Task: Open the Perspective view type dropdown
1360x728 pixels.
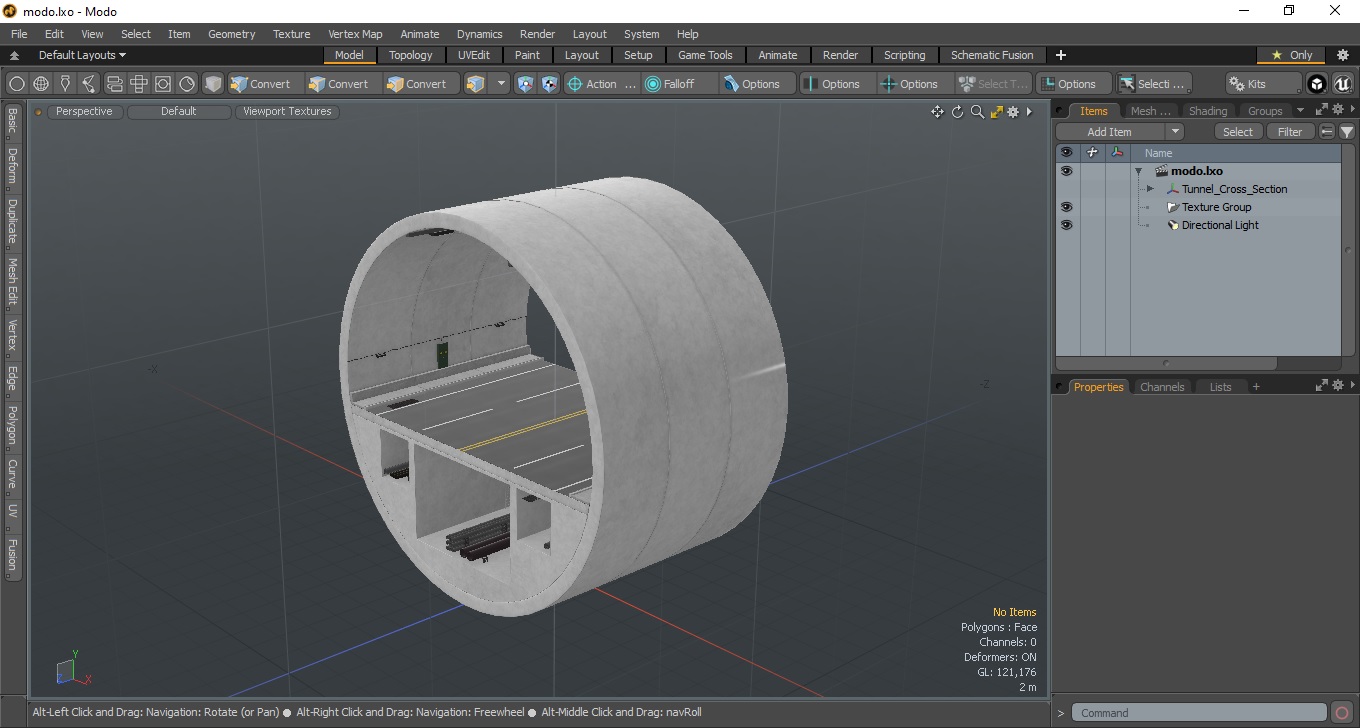Action: pos(85,112)
